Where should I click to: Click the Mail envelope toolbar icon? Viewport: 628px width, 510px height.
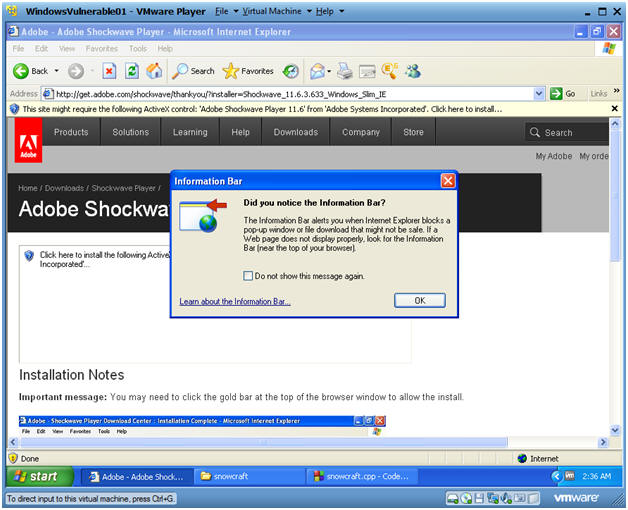(x=317, y=71)
